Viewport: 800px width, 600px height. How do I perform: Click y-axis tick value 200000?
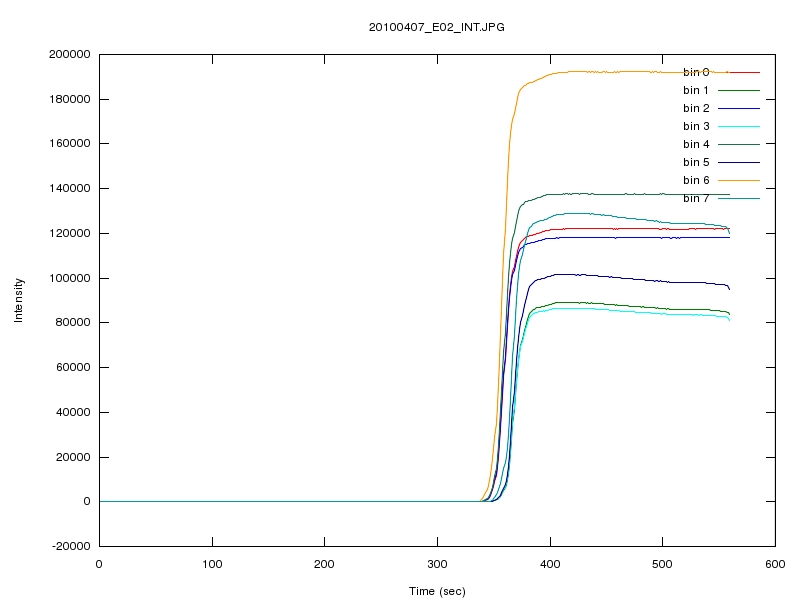(70, 54)
